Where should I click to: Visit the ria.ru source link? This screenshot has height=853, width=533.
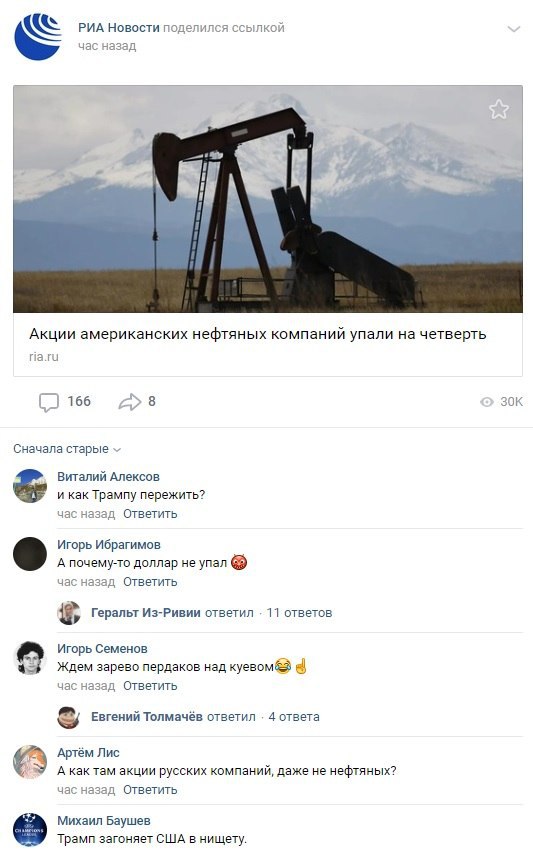point(44,357)
